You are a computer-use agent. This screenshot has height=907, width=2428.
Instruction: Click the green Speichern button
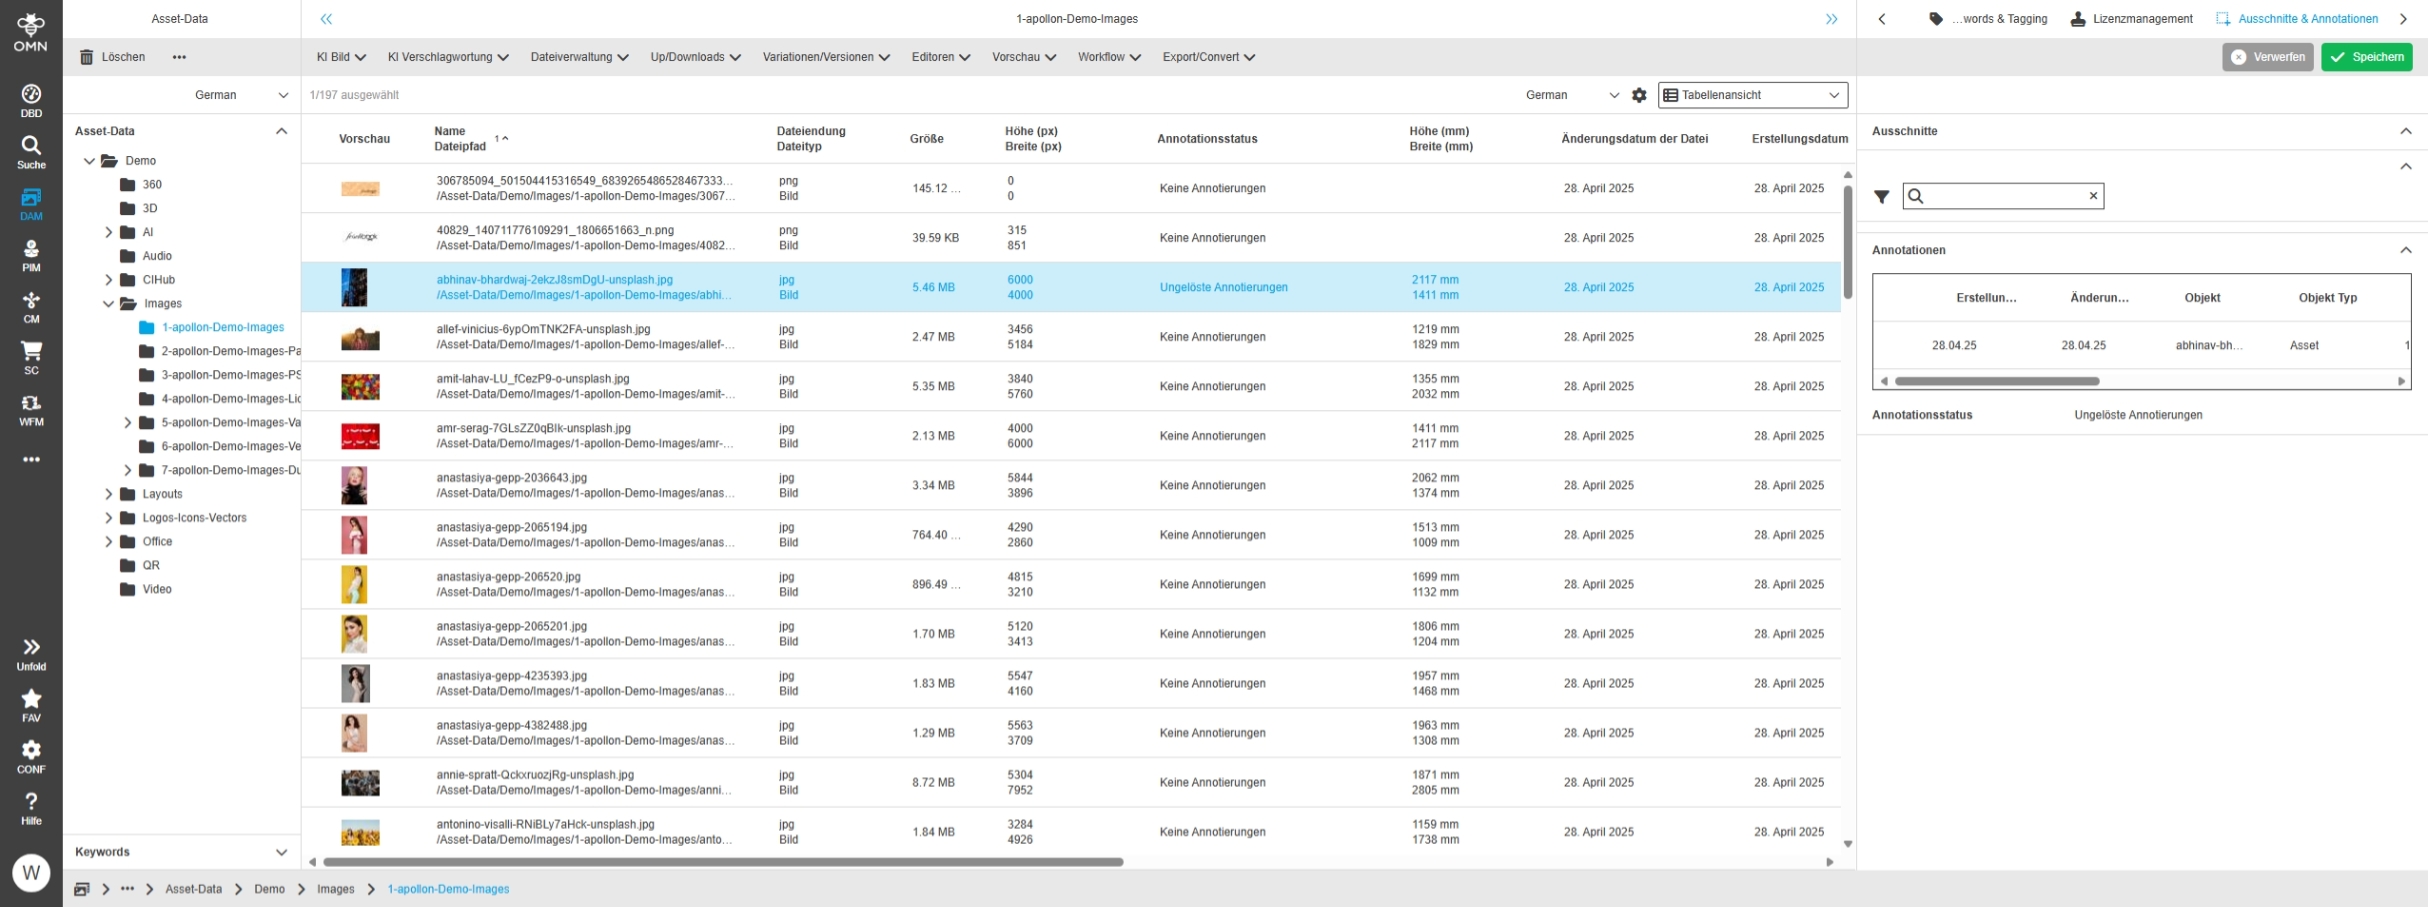2366,57
